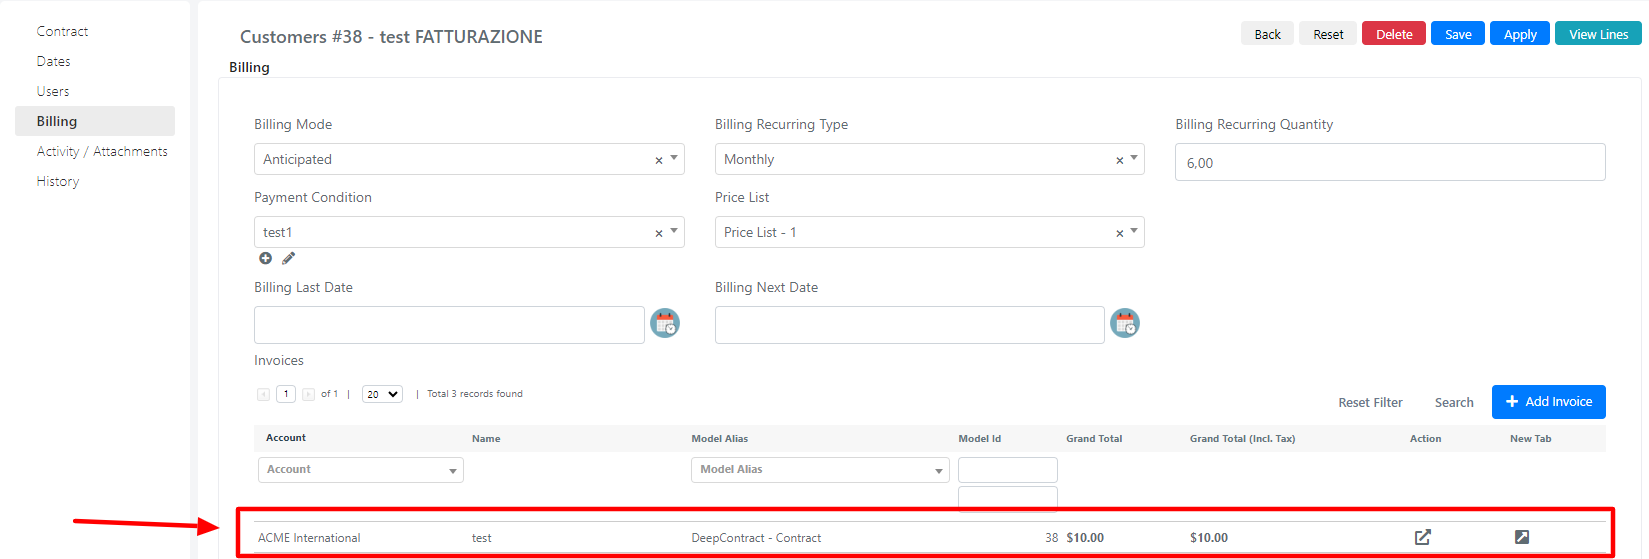The height and width of the screenshot is (559, 1649).
Task: Sort invoices by Model Id column header
Action: click(x=979, y=439)
